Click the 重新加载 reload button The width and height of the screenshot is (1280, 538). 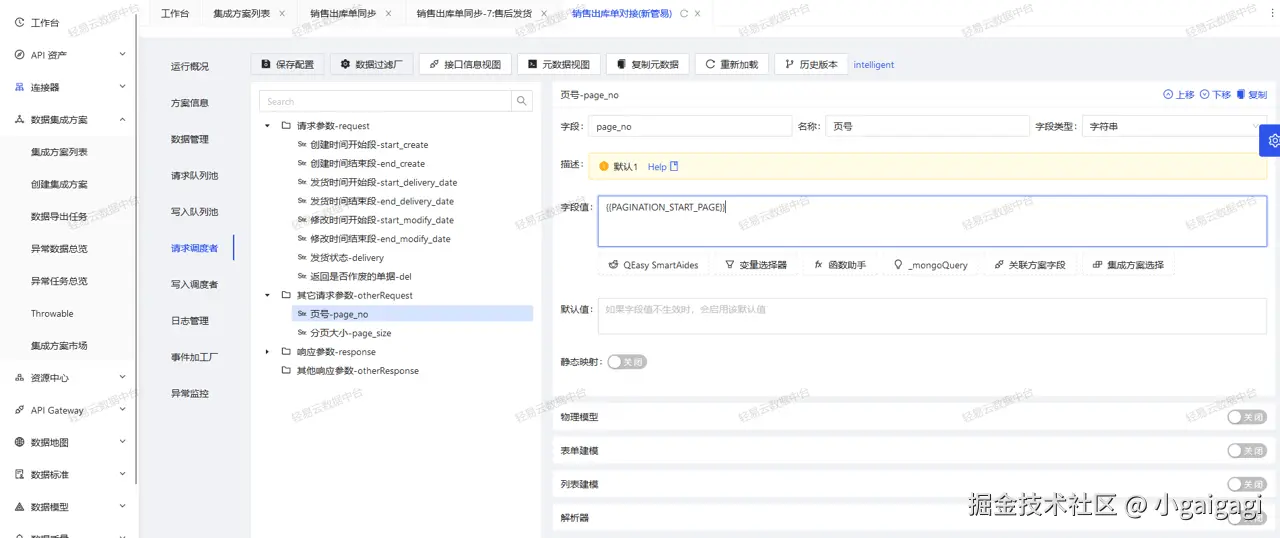click(732, 64)
